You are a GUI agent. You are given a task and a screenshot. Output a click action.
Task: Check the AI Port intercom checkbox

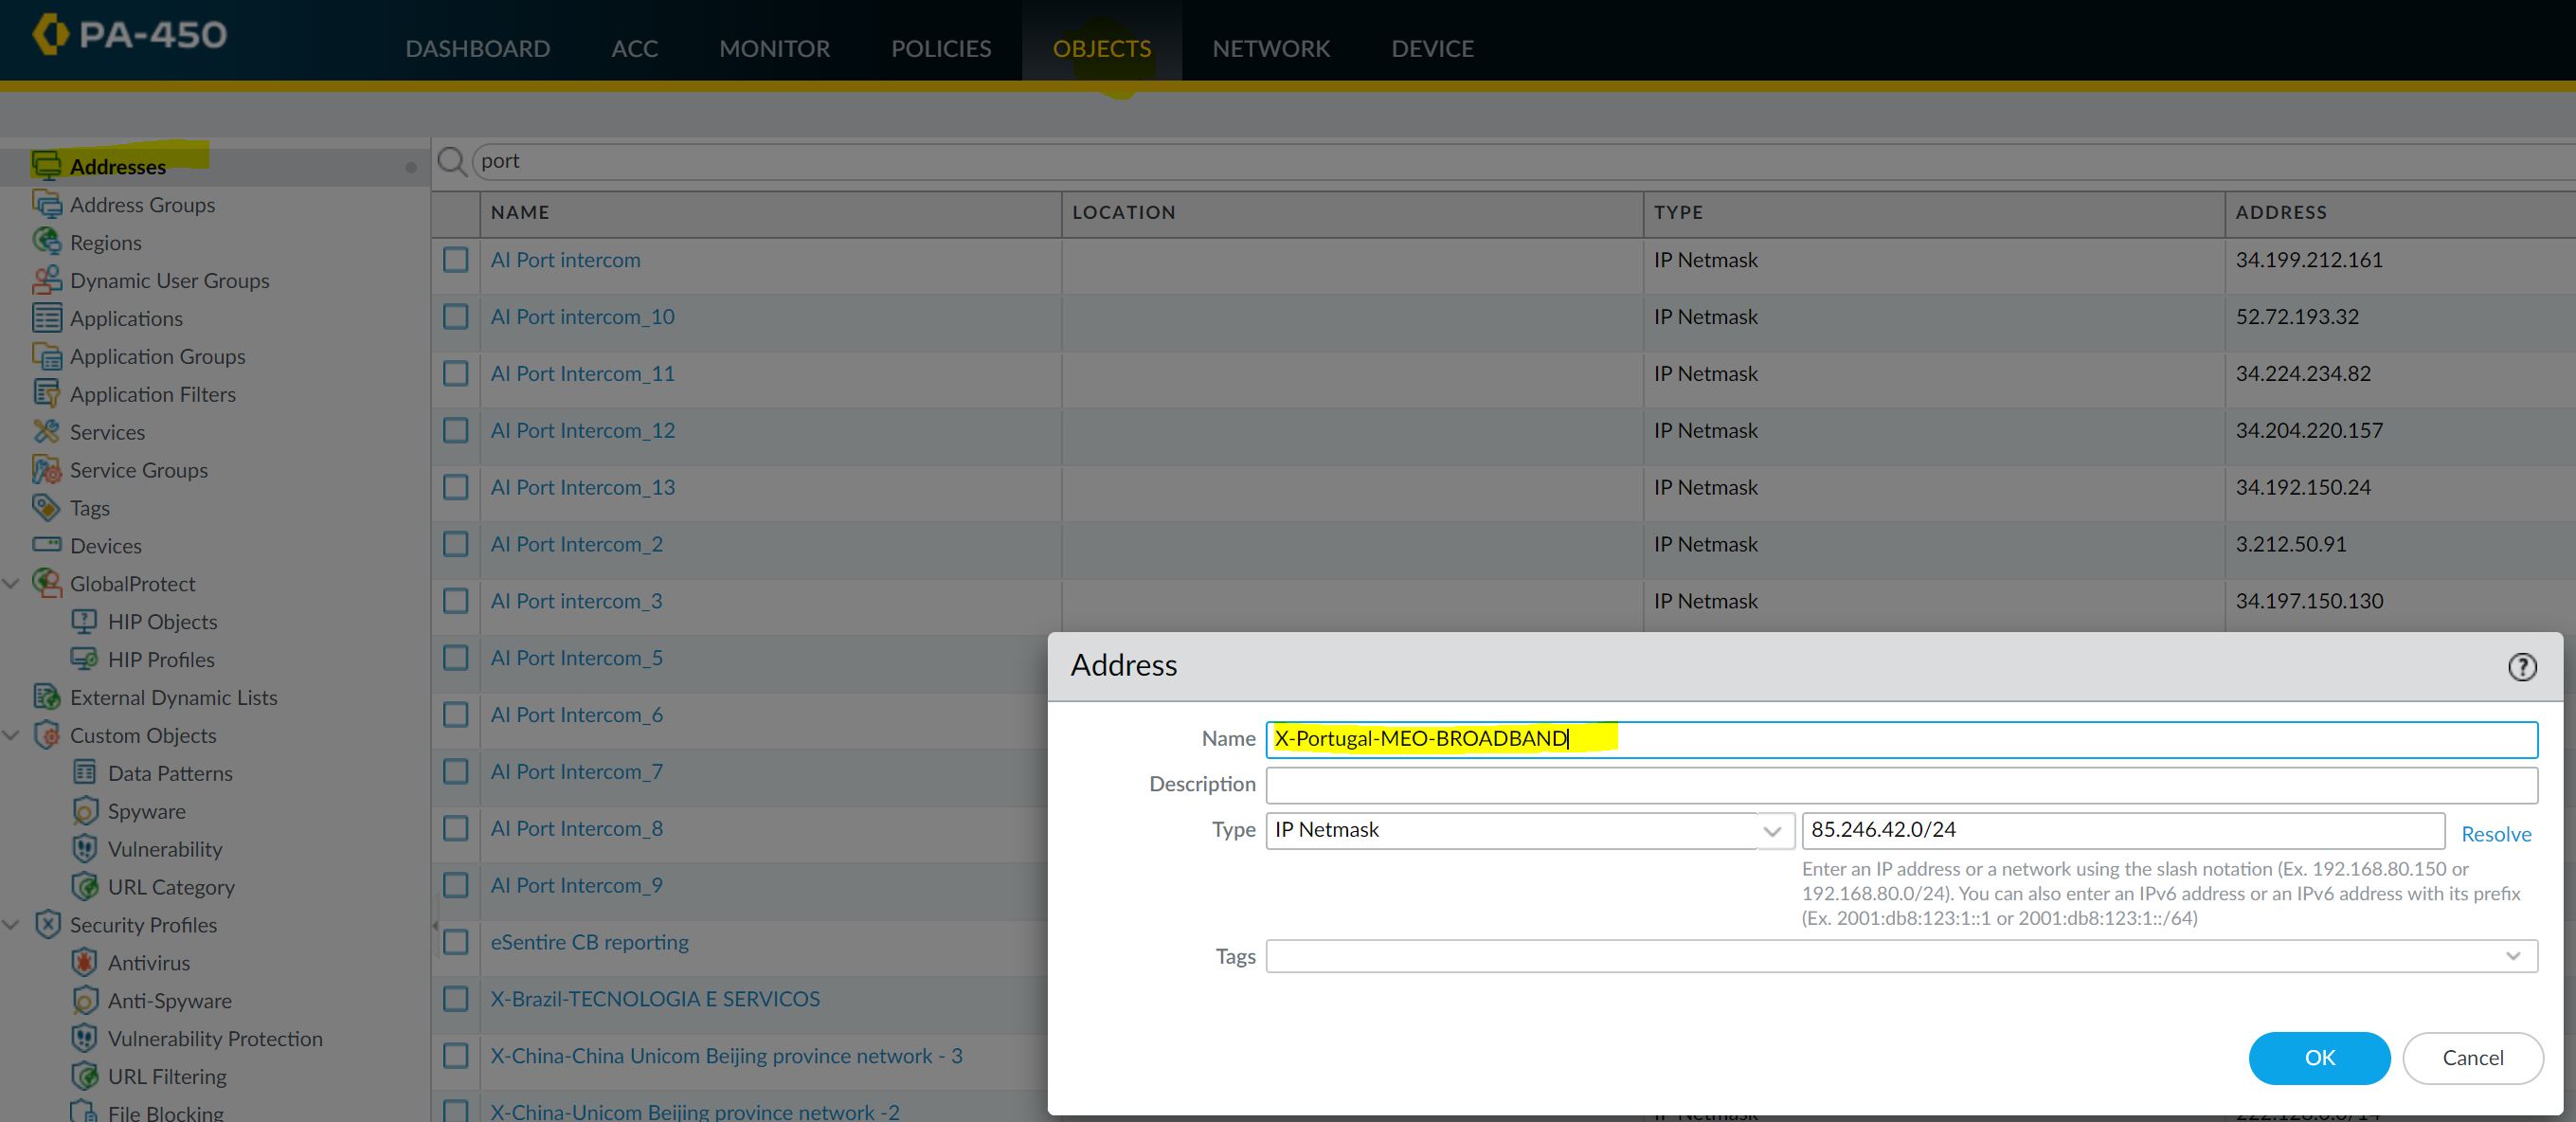[x=456, y=260]
